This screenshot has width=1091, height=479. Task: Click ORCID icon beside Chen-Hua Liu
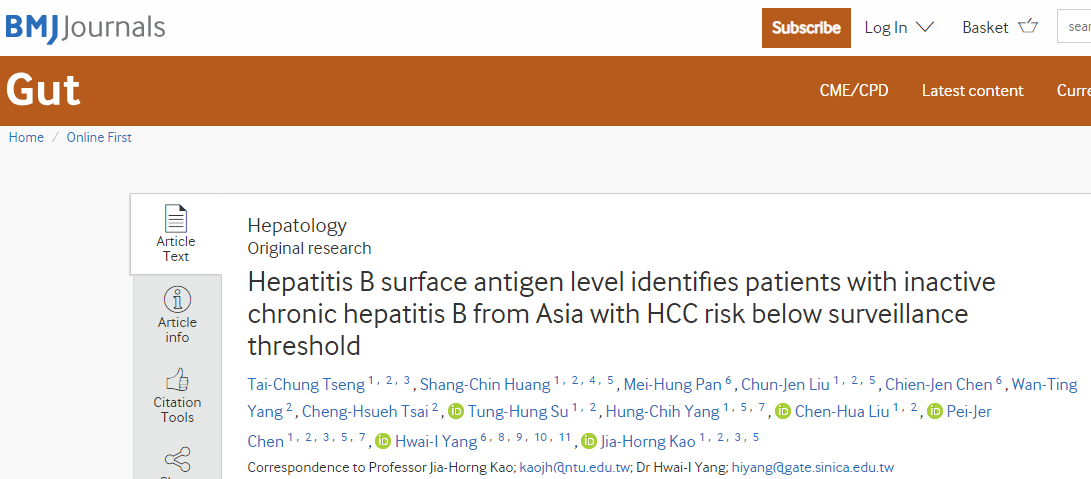pos(783,411)
